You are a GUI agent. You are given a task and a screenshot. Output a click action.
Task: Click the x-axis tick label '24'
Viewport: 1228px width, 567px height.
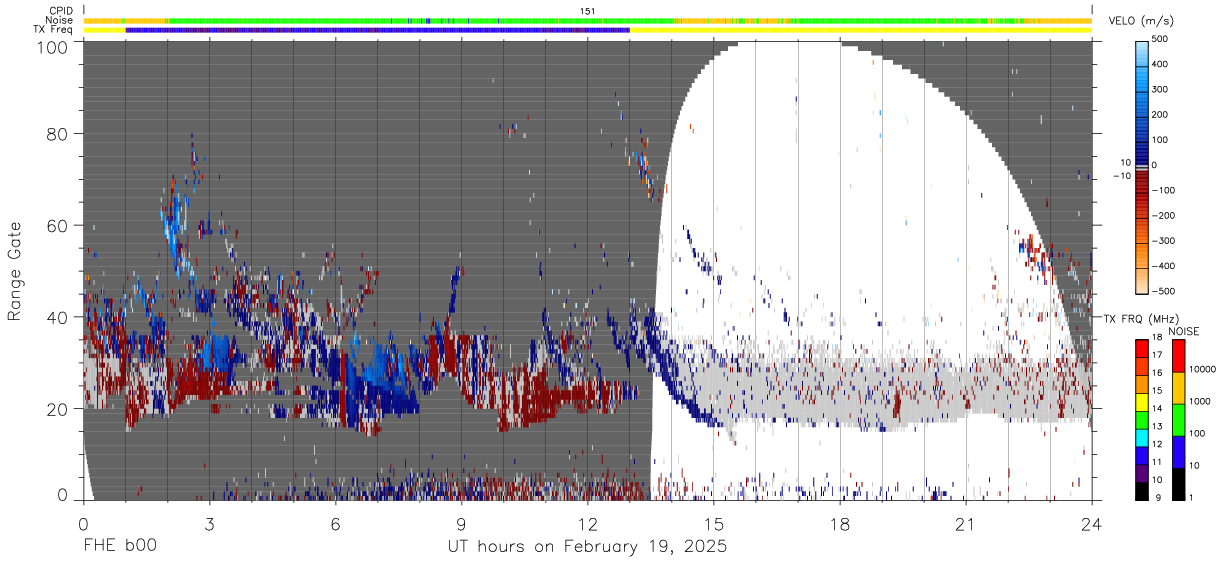pyautogui.click(x=1092, y=524)
